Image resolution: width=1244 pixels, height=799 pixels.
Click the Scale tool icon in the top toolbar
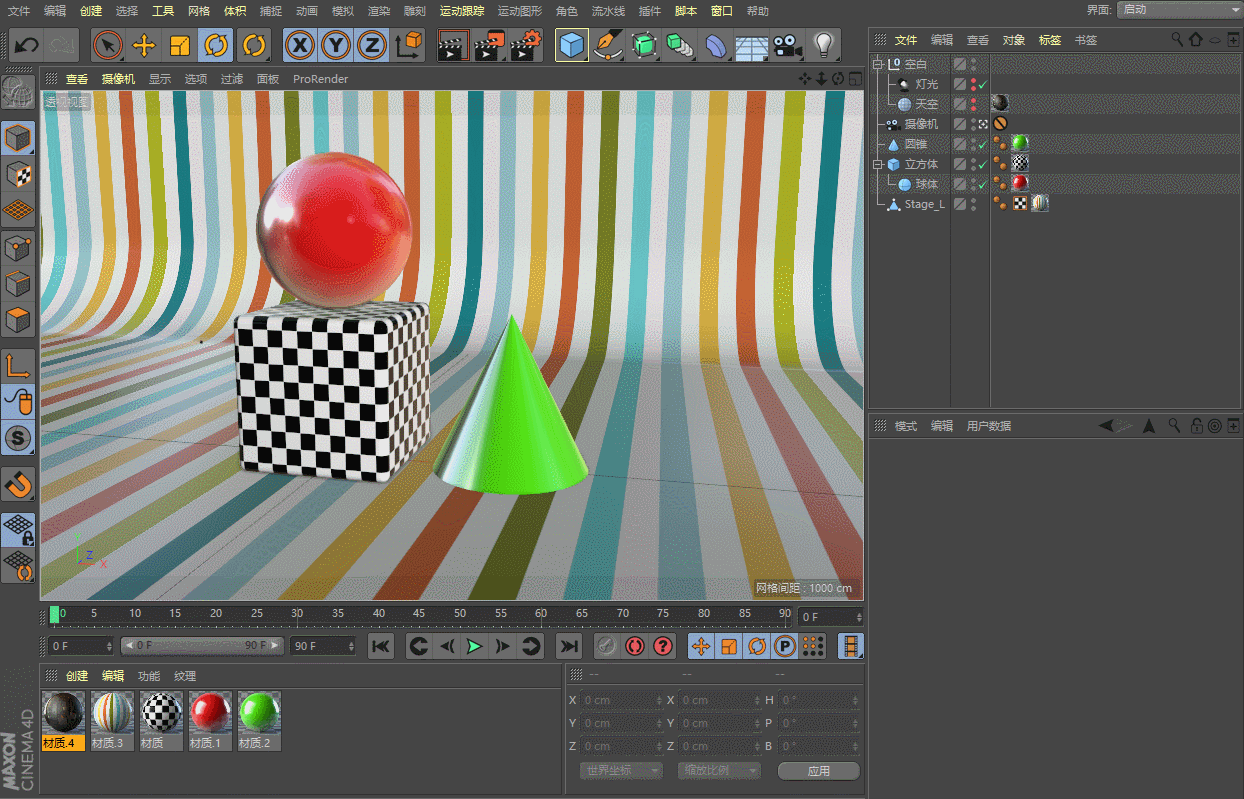pyautogui.click(x=180, y=45)
